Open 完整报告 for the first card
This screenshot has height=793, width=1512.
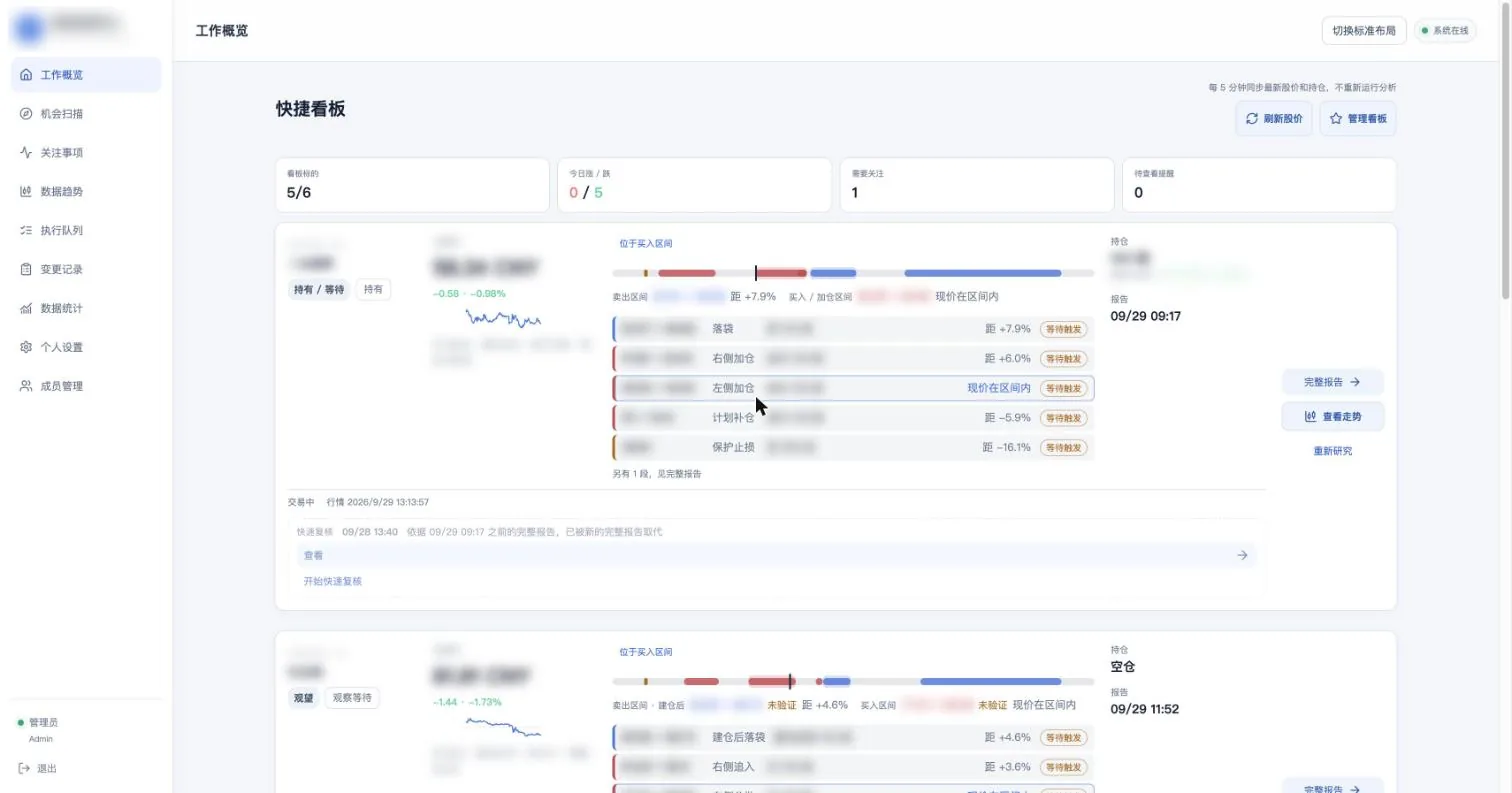pyautogui.click(x=1333, y=382)
